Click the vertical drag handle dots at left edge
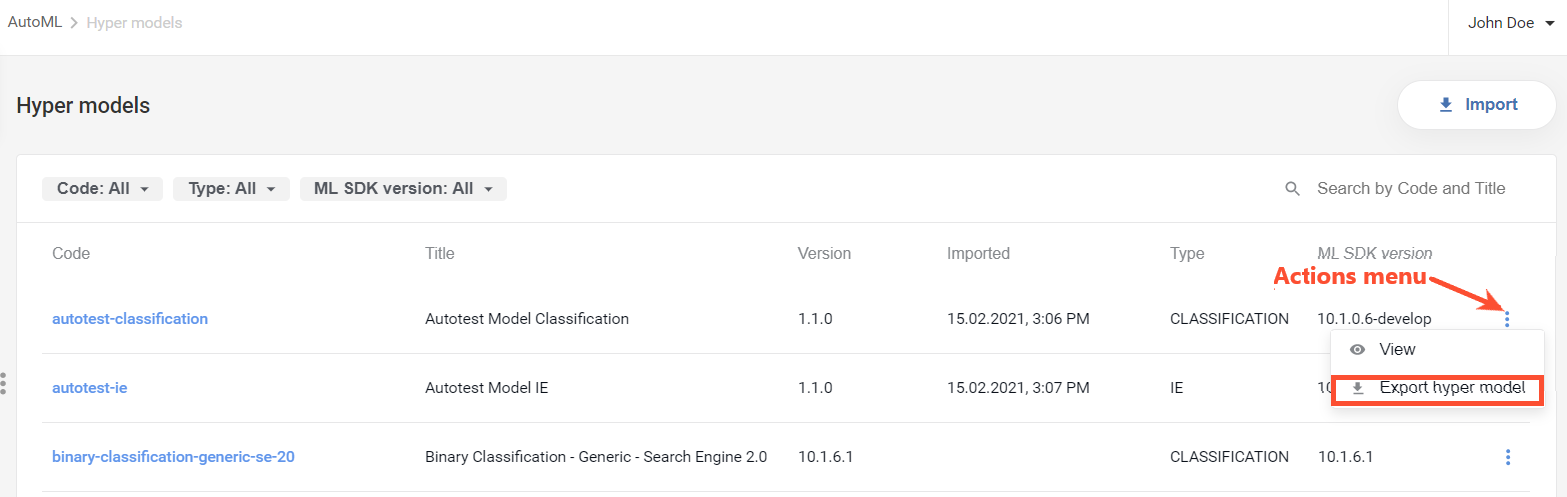The height and width of the screenshot is (497, 1567). (x=4, y=383)
